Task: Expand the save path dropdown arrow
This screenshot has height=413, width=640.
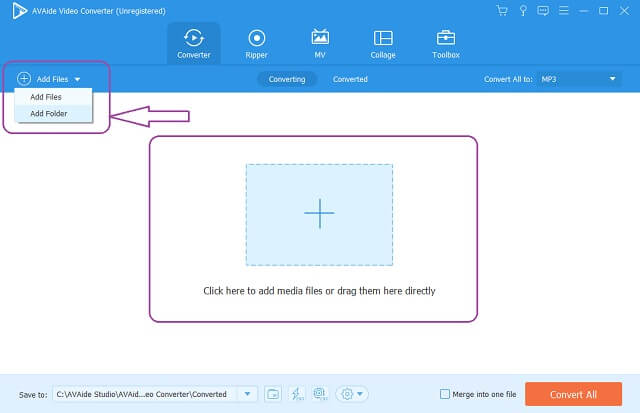Action: (x=247, y=394)
